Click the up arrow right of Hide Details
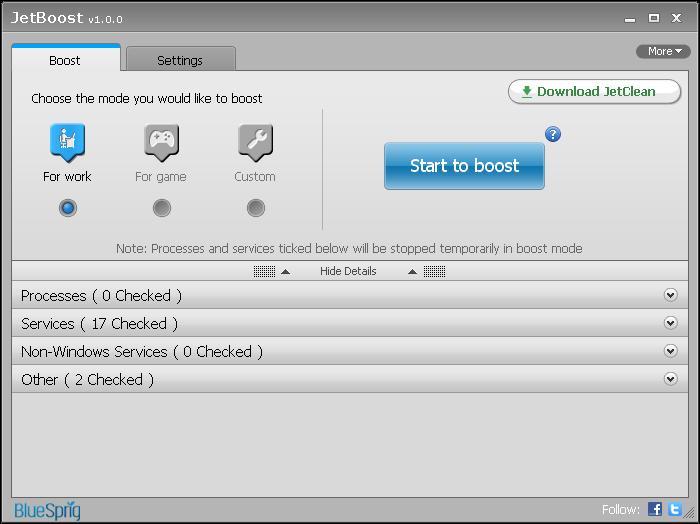 [x=412, y=272]
